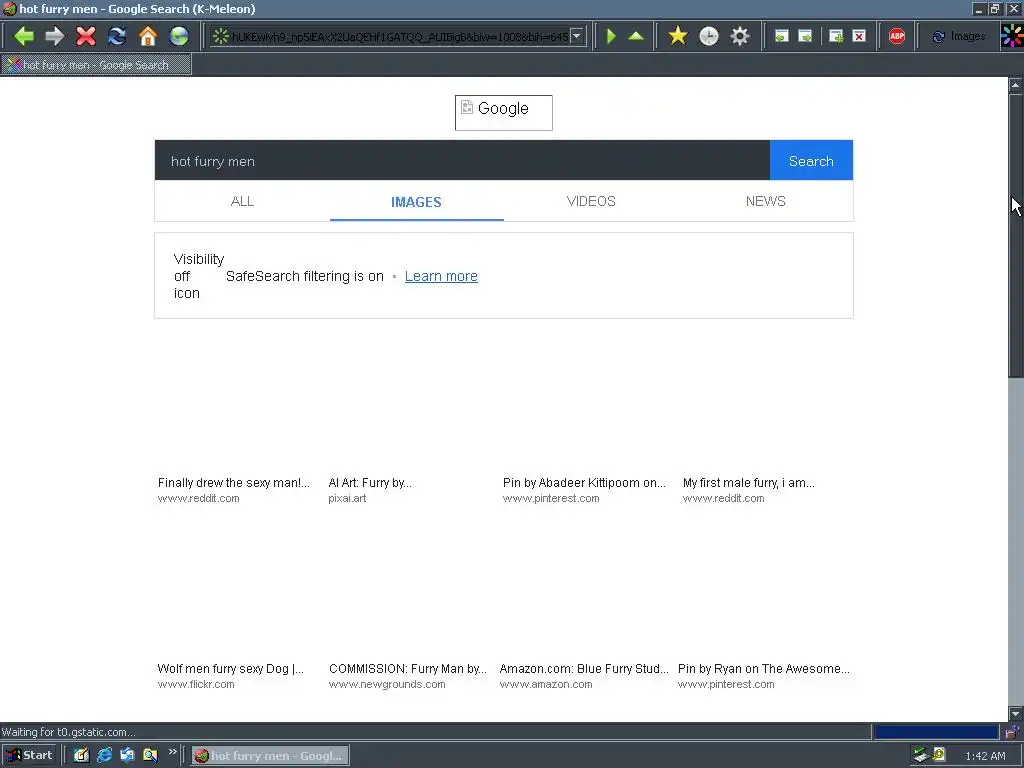
Task: Toggle the Images toolbar button
Action: click(x=958, y=36)
